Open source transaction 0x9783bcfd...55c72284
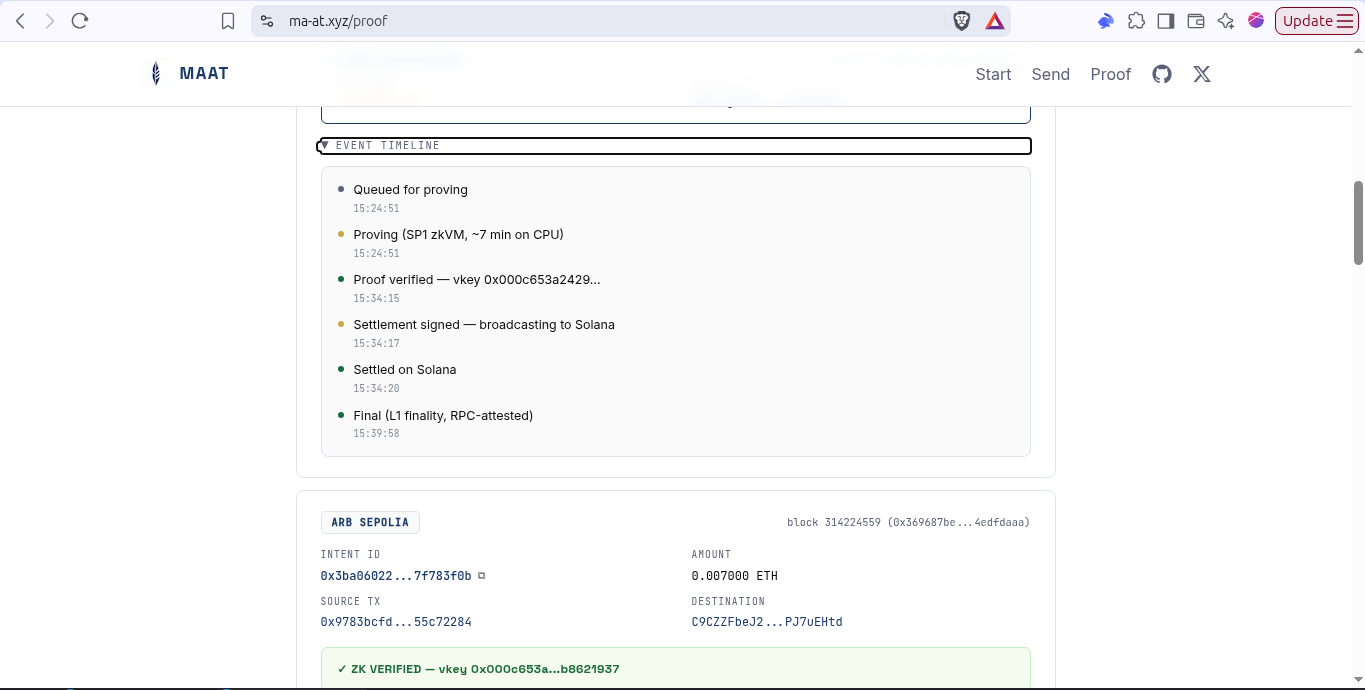This screenshot has width=1365, height=690. [396, 622]
